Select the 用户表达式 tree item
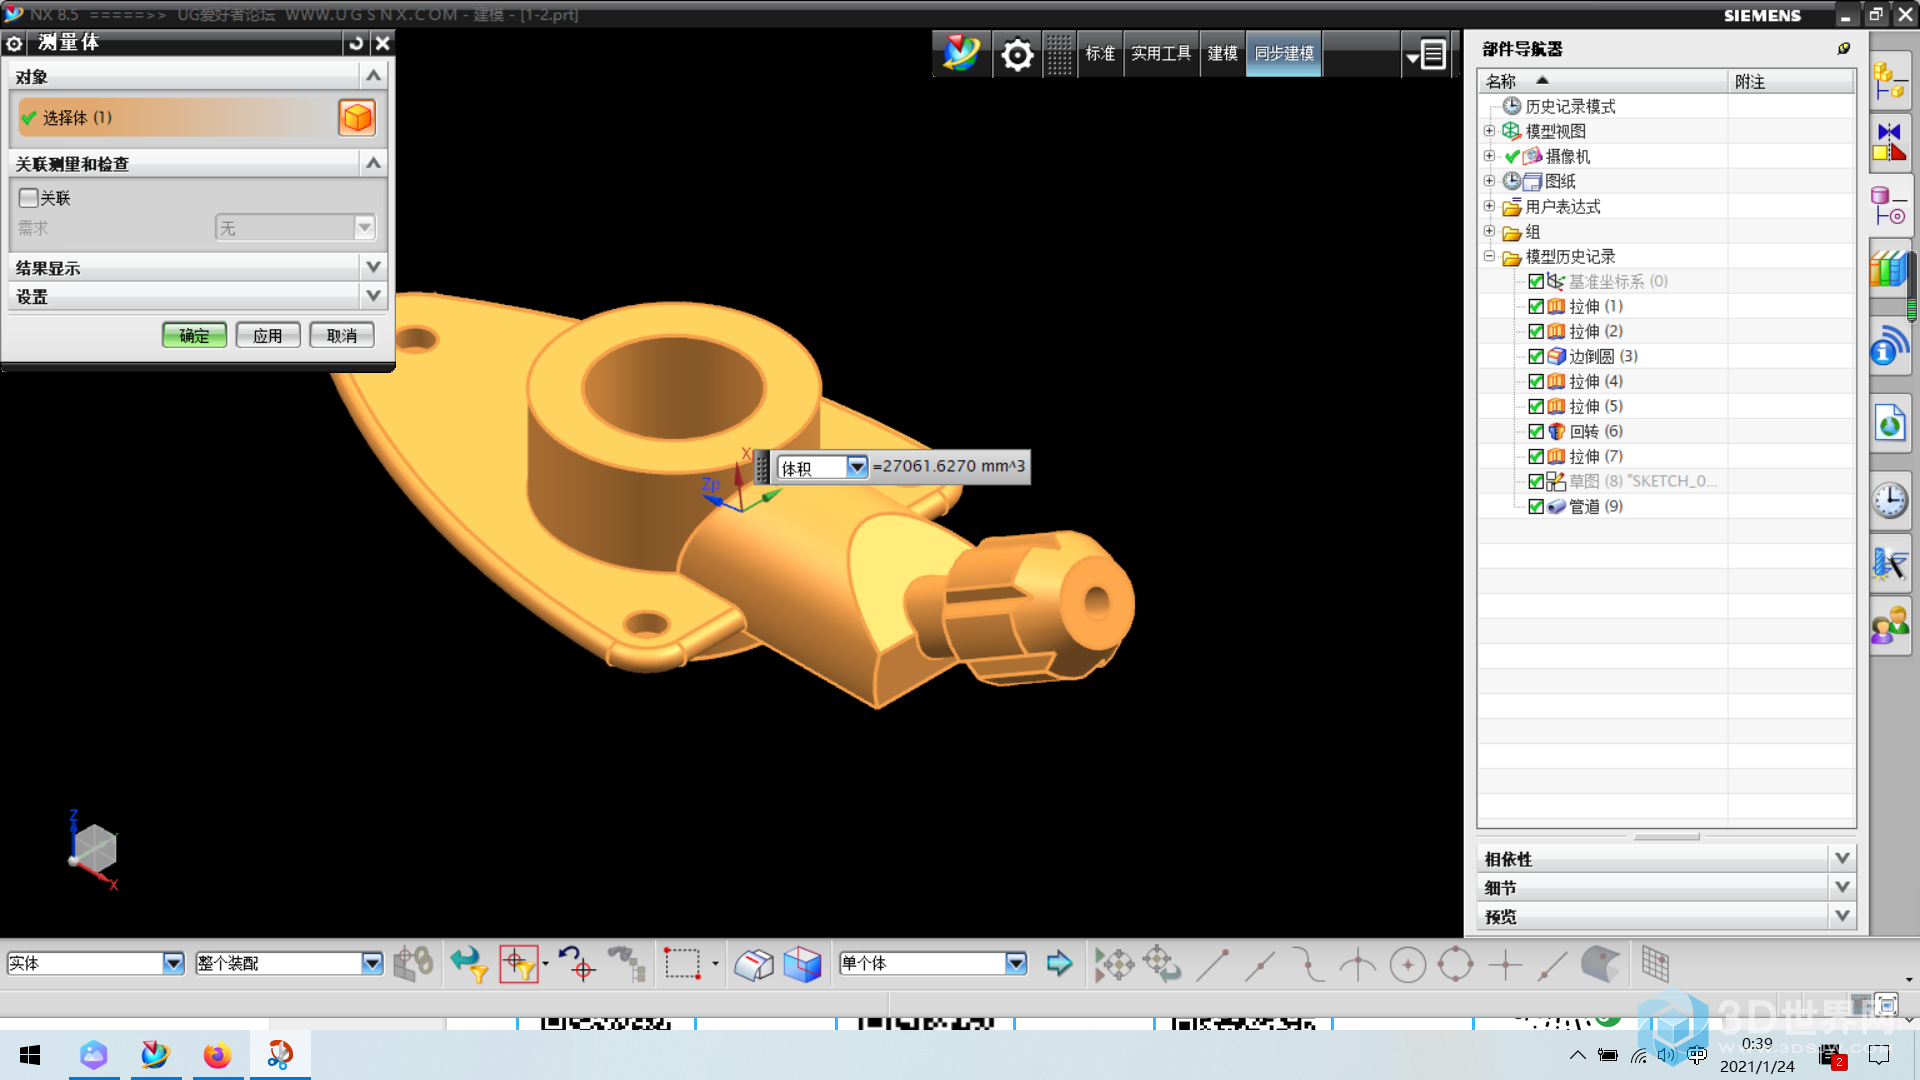The height and width of the screenshot is (1080, 1920). pos(1562,206)
